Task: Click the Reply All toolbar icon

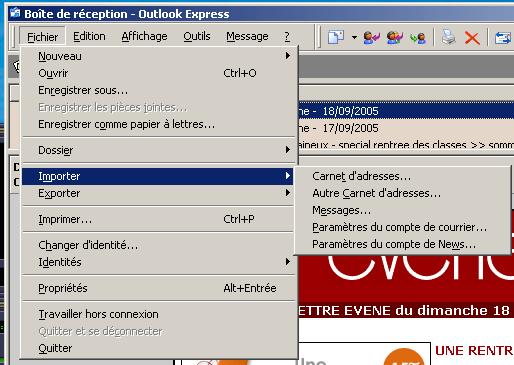Action: [395, 37]
